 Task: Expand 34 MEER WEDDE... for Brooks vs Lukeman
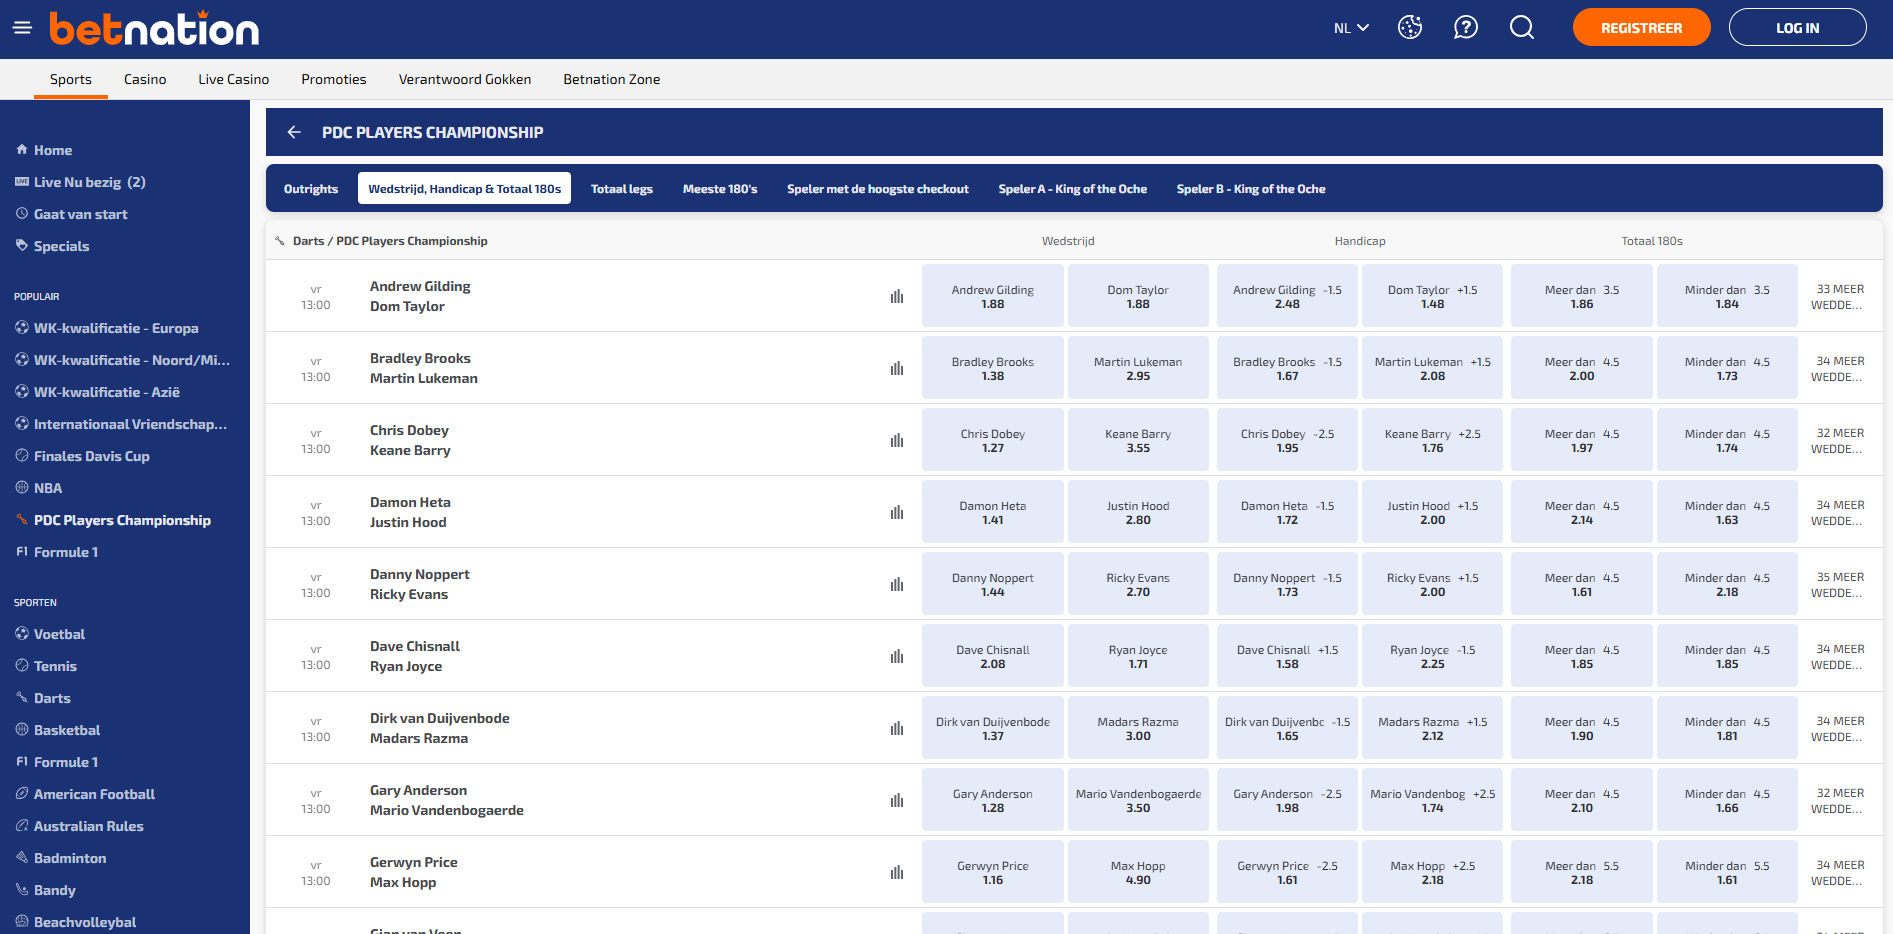tap(1840, 368)
